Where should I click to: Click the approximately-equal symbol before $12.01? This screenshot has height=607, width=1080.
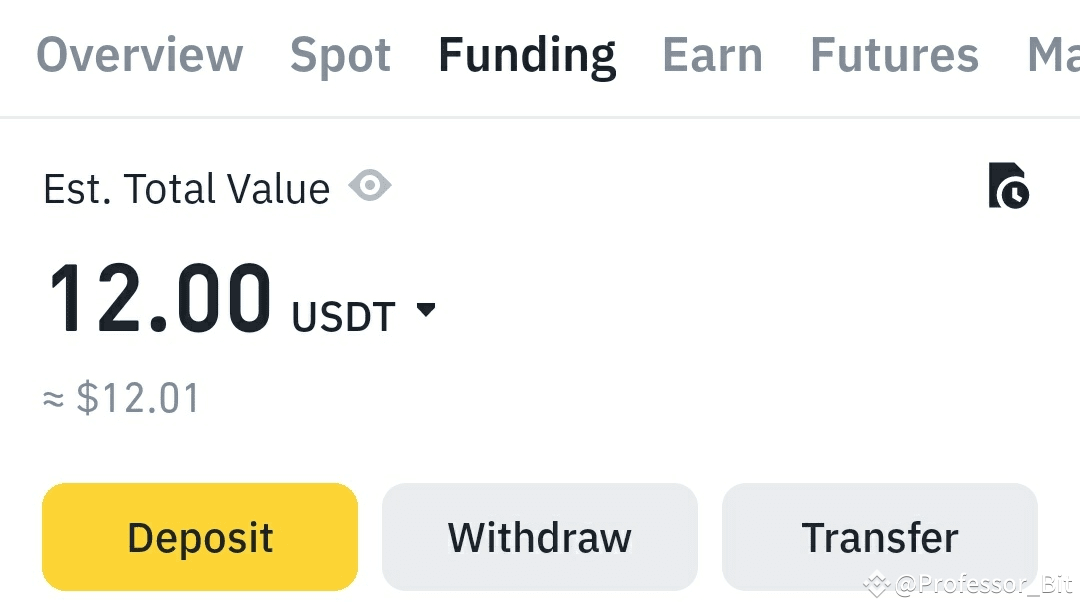[54, 399]
